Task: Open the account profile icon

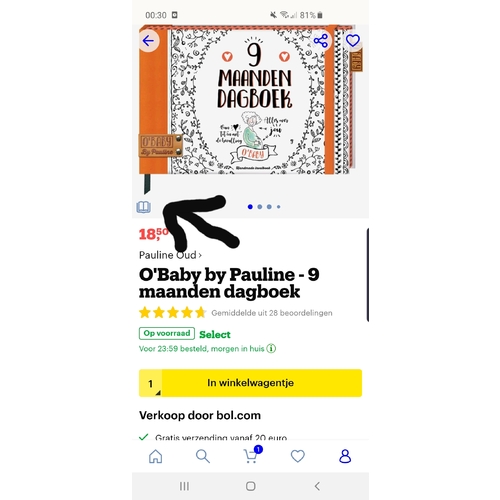Action: (x=345, y=456)
